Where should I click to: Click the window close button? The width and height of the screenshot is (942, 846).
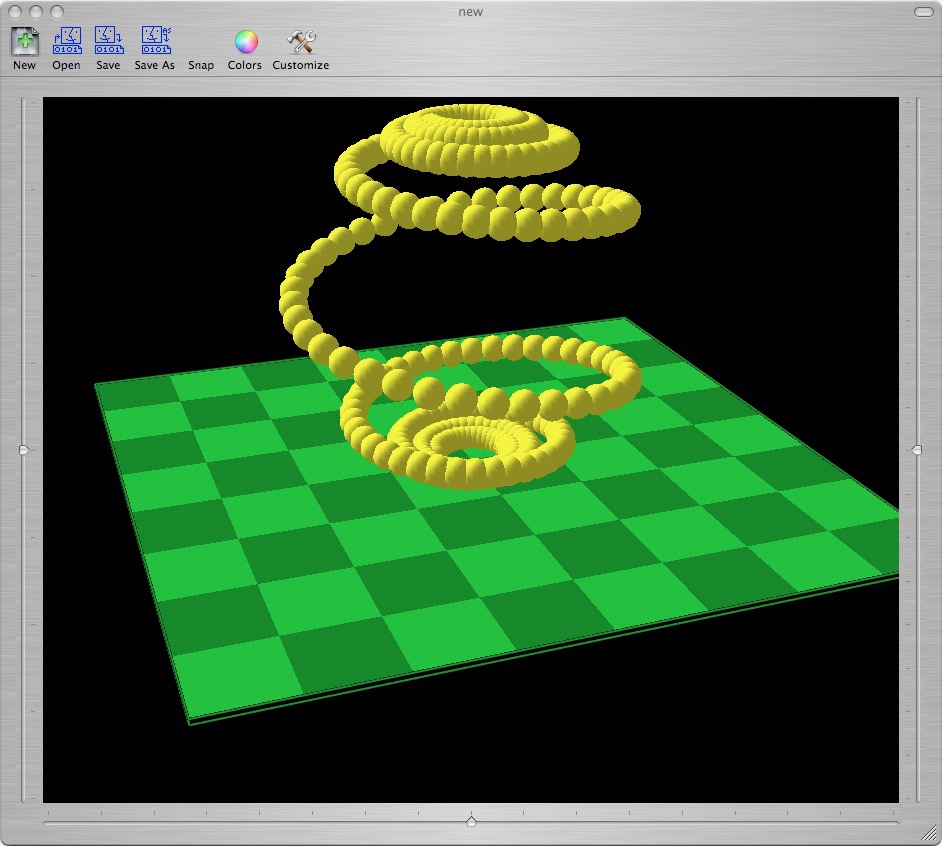(15, 12)
